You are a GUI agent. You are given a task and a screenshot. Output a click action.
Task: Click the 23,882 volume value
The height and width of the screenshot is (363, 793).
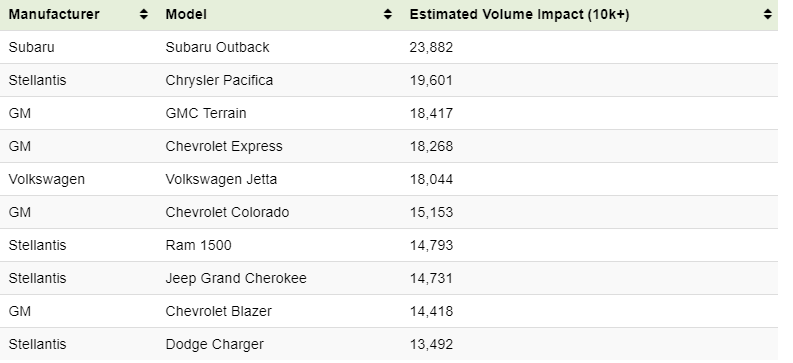click(431, 48)
